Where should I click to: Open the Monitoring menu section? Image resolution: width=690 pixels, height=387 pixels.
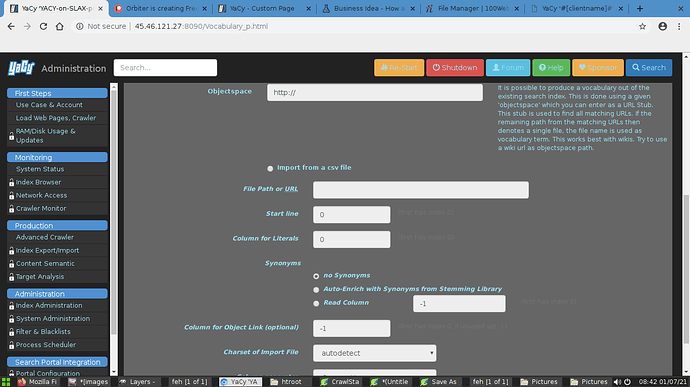tap(57, 157)
